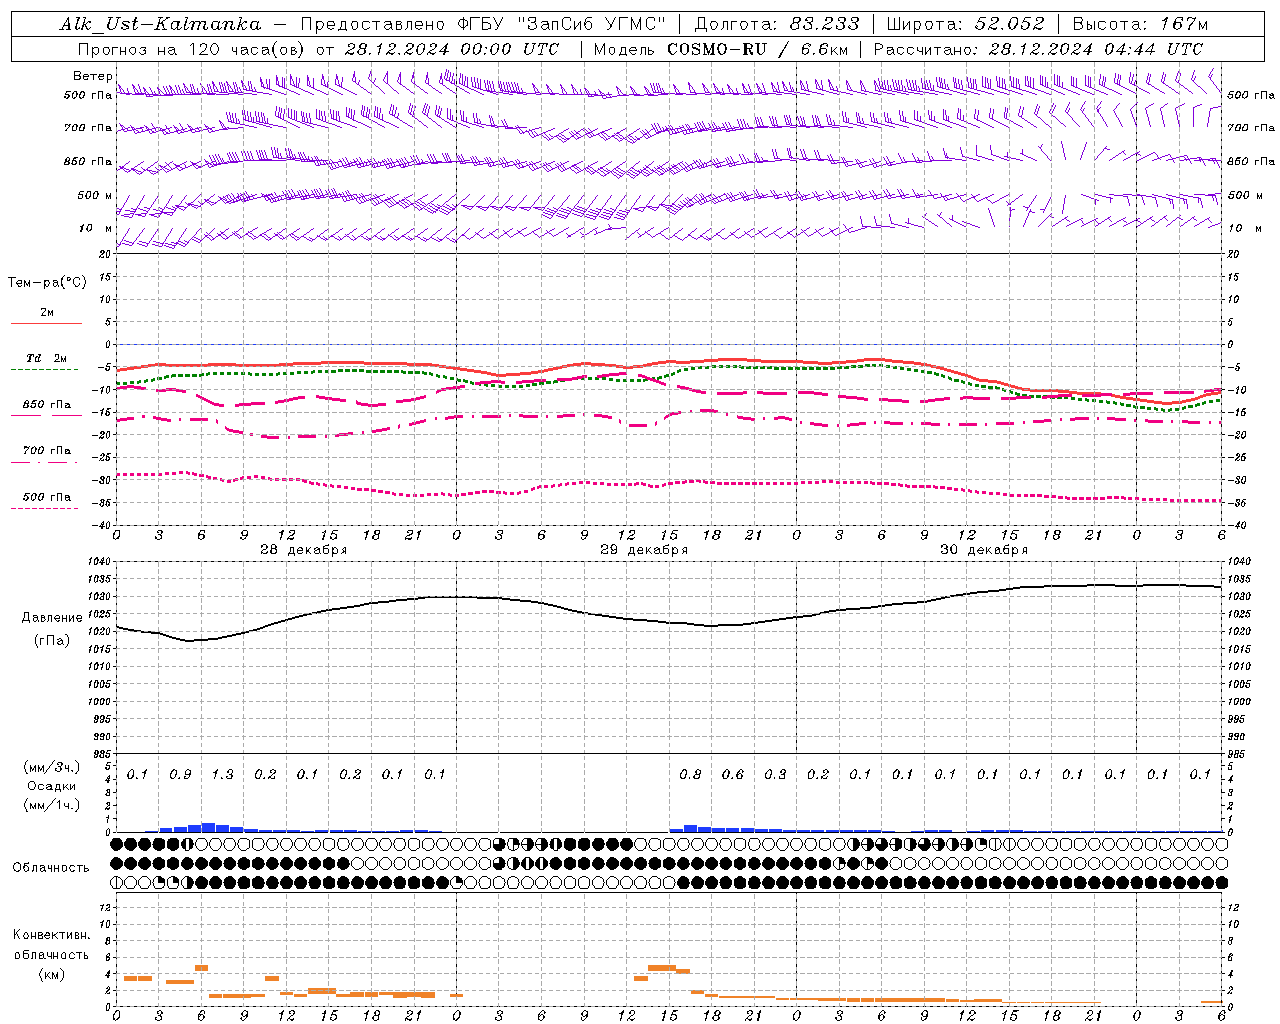Click the '(мм/3ч.)' precipitation unit label
The image size is (1280, 1024).
(x=51, y=767)
